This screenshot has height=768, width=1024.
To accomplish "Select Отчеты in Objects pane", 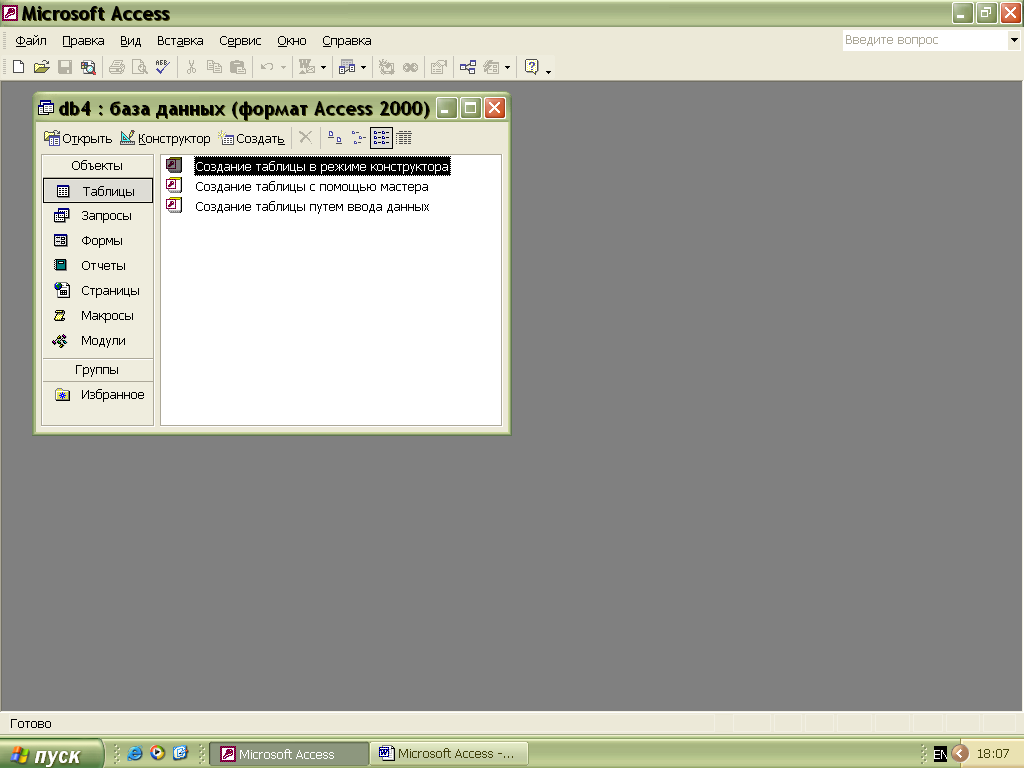I will pos(98,265).
